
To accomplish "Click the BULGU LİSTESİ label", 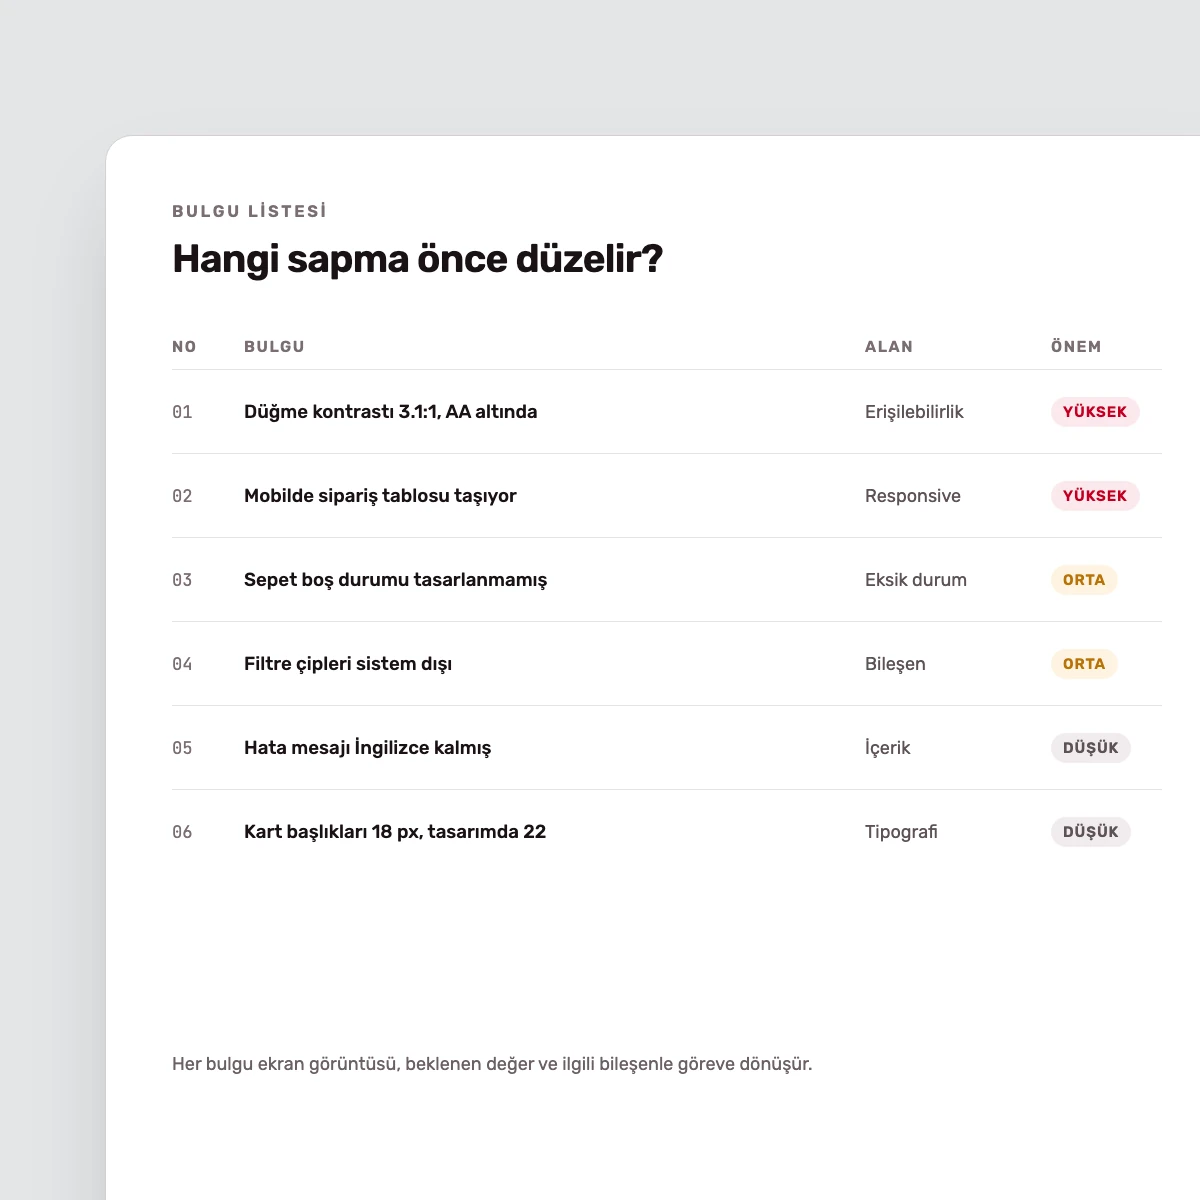I will 250,211.
